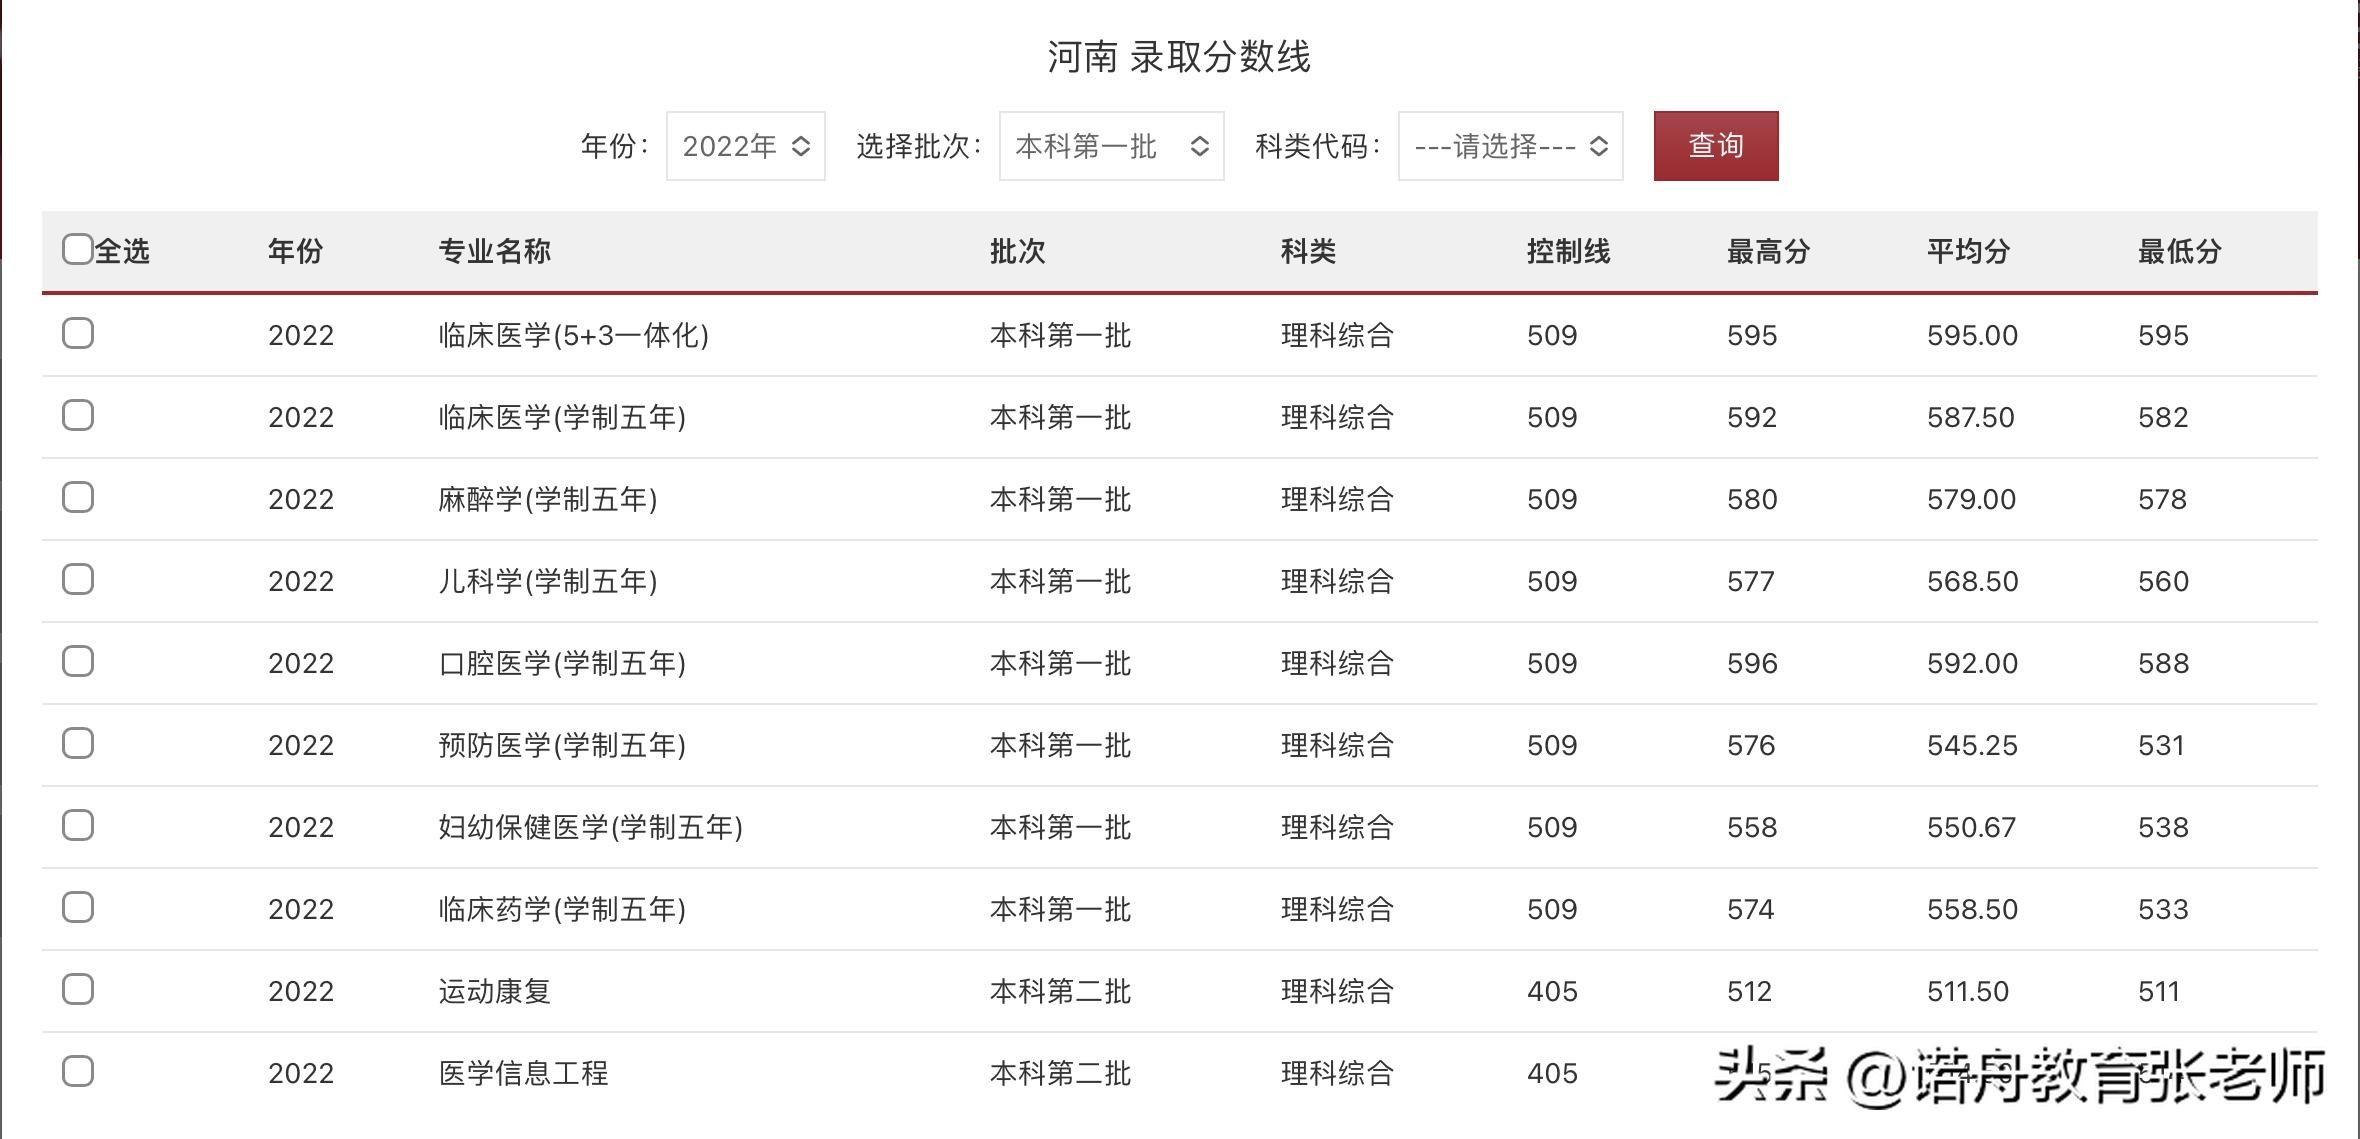Screen dimensions: 2360x1139
Task: Tick the 预防医学(学制五年) checkbox
Action: [x=78, y=743]
